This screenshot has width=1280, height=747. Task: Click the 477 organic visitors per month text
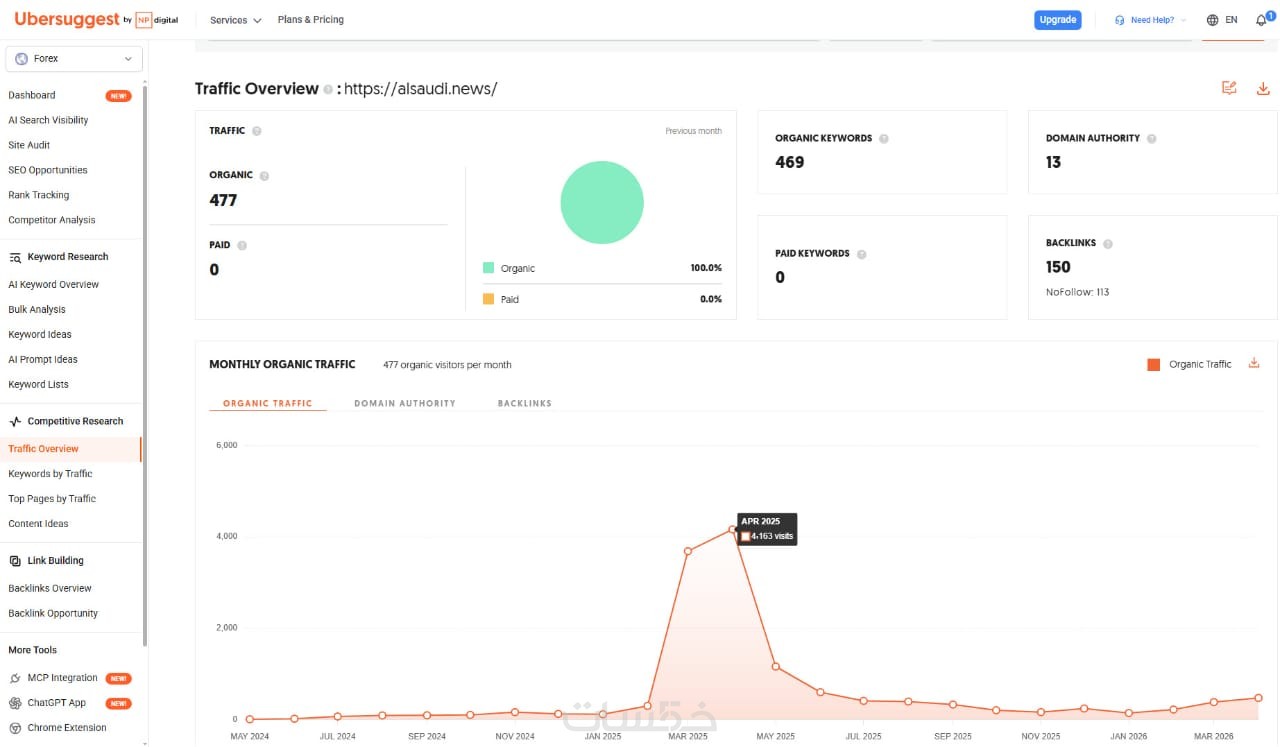point(447,365)
